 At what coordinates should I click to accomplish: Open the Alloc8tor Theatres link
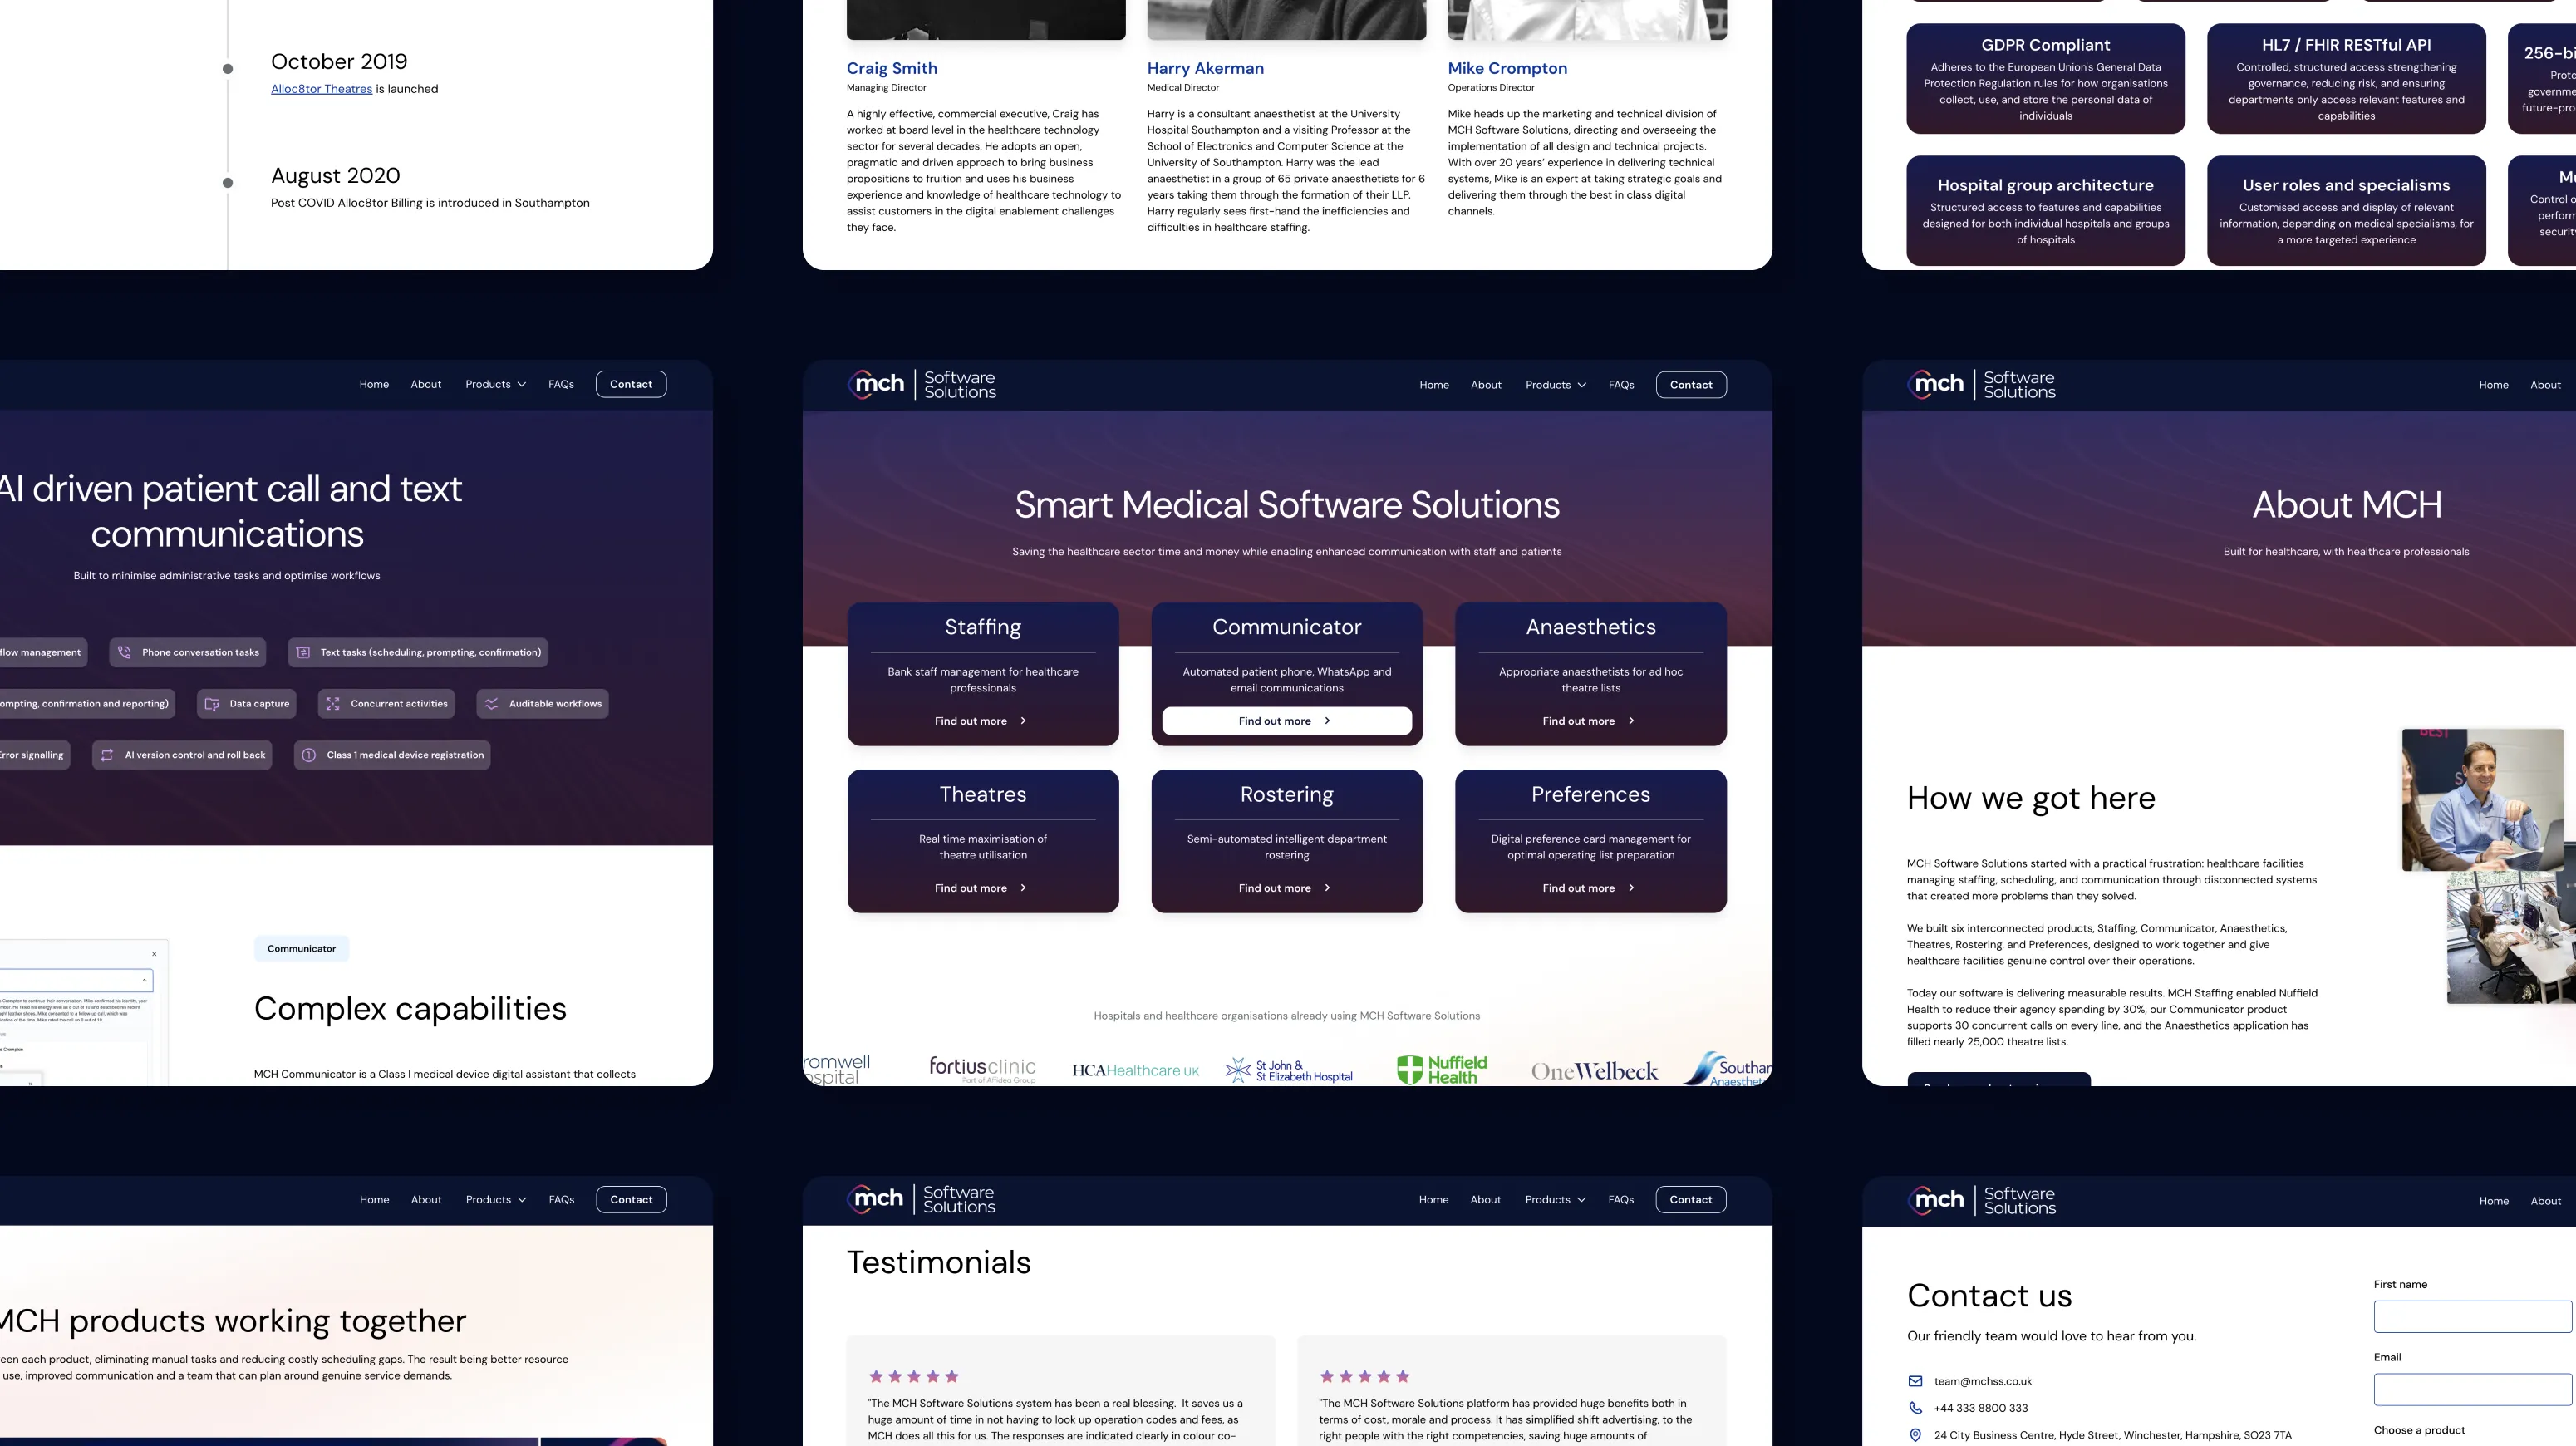321,89
